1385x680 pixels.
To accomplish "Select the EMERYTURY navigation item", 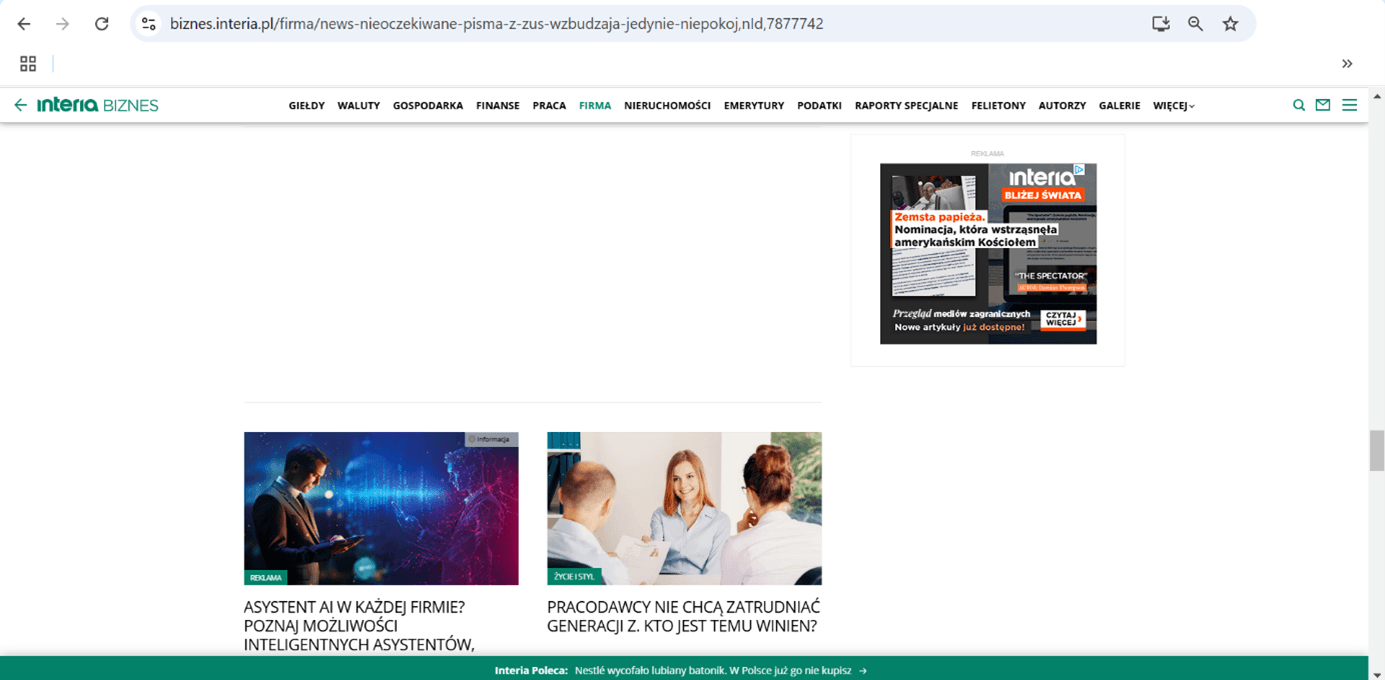I will tap(754, 105).
